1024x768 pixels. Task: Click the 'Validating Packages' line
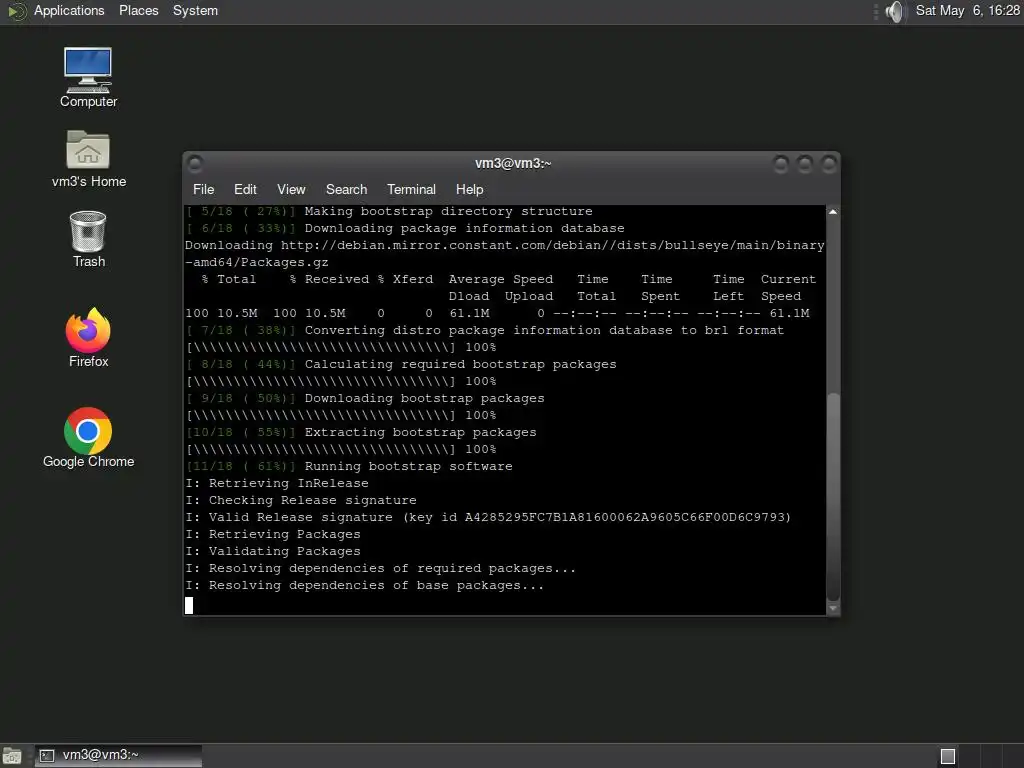pos(273,551)
